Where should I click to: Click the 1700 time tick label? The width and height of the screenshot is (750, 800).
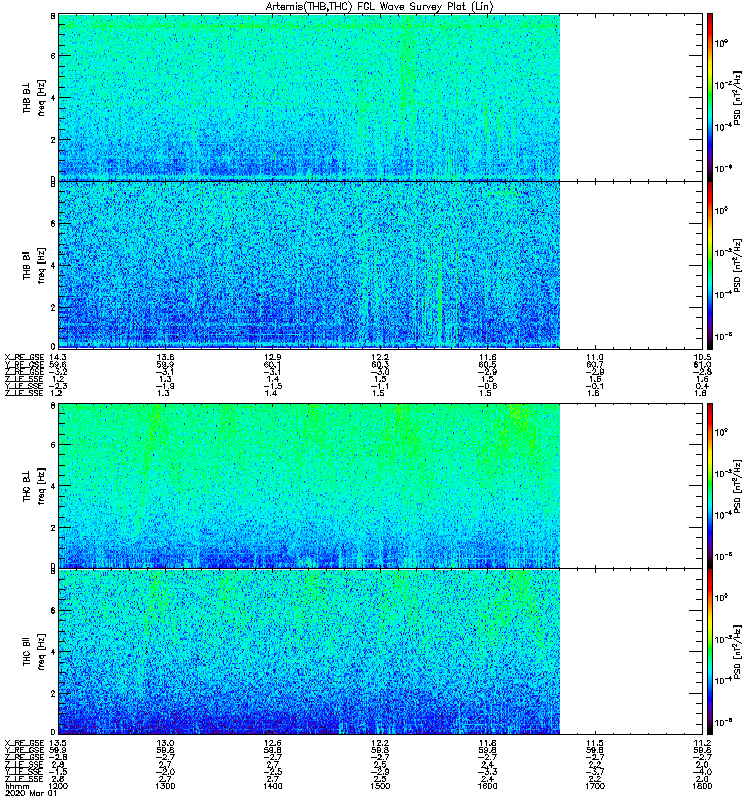click(x=595, y=786)
